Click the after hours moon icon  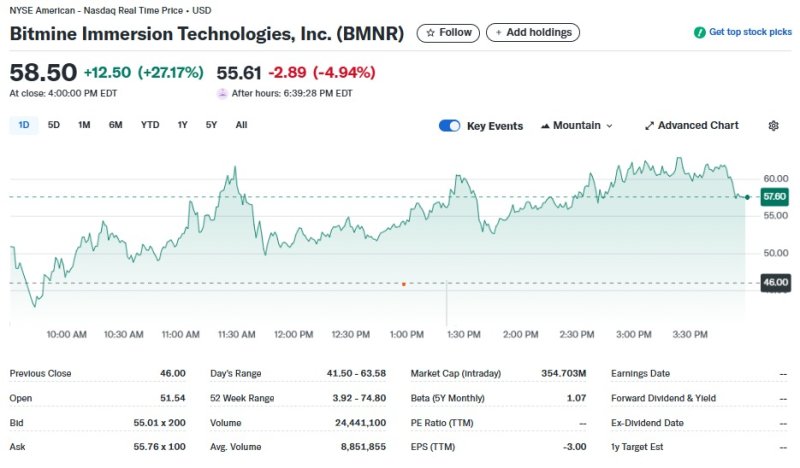pyautogui.click(x=222, y=93)
